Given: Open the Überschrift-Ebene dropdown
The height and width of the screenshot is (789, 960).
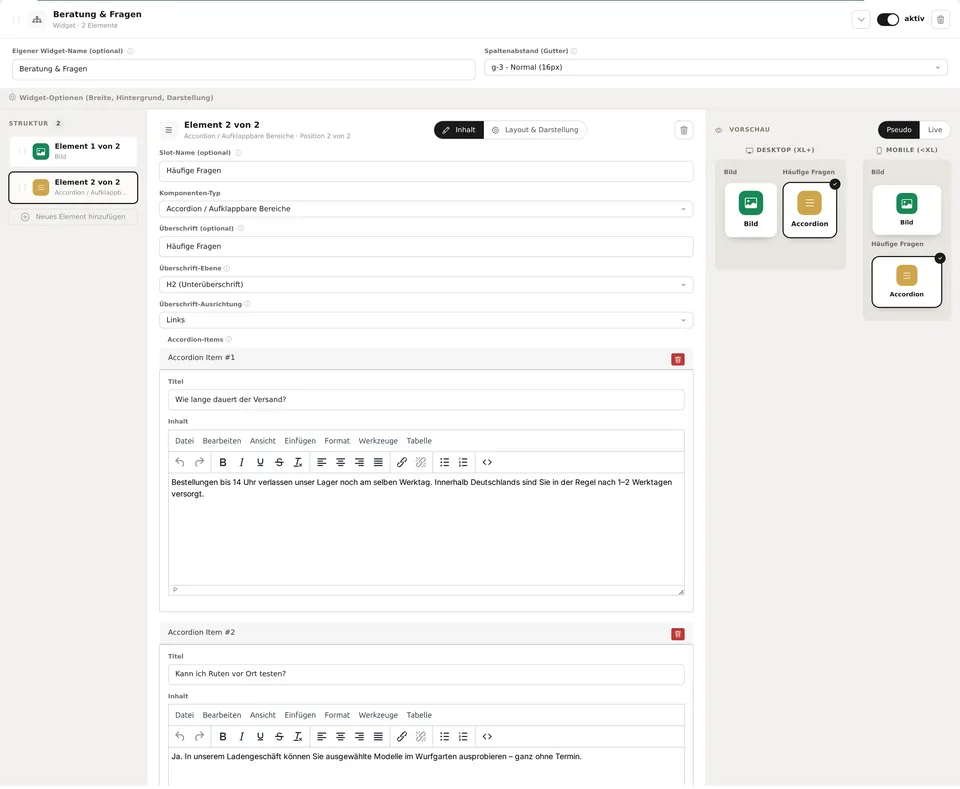Looking at the screenshot, I should [426, 285].
